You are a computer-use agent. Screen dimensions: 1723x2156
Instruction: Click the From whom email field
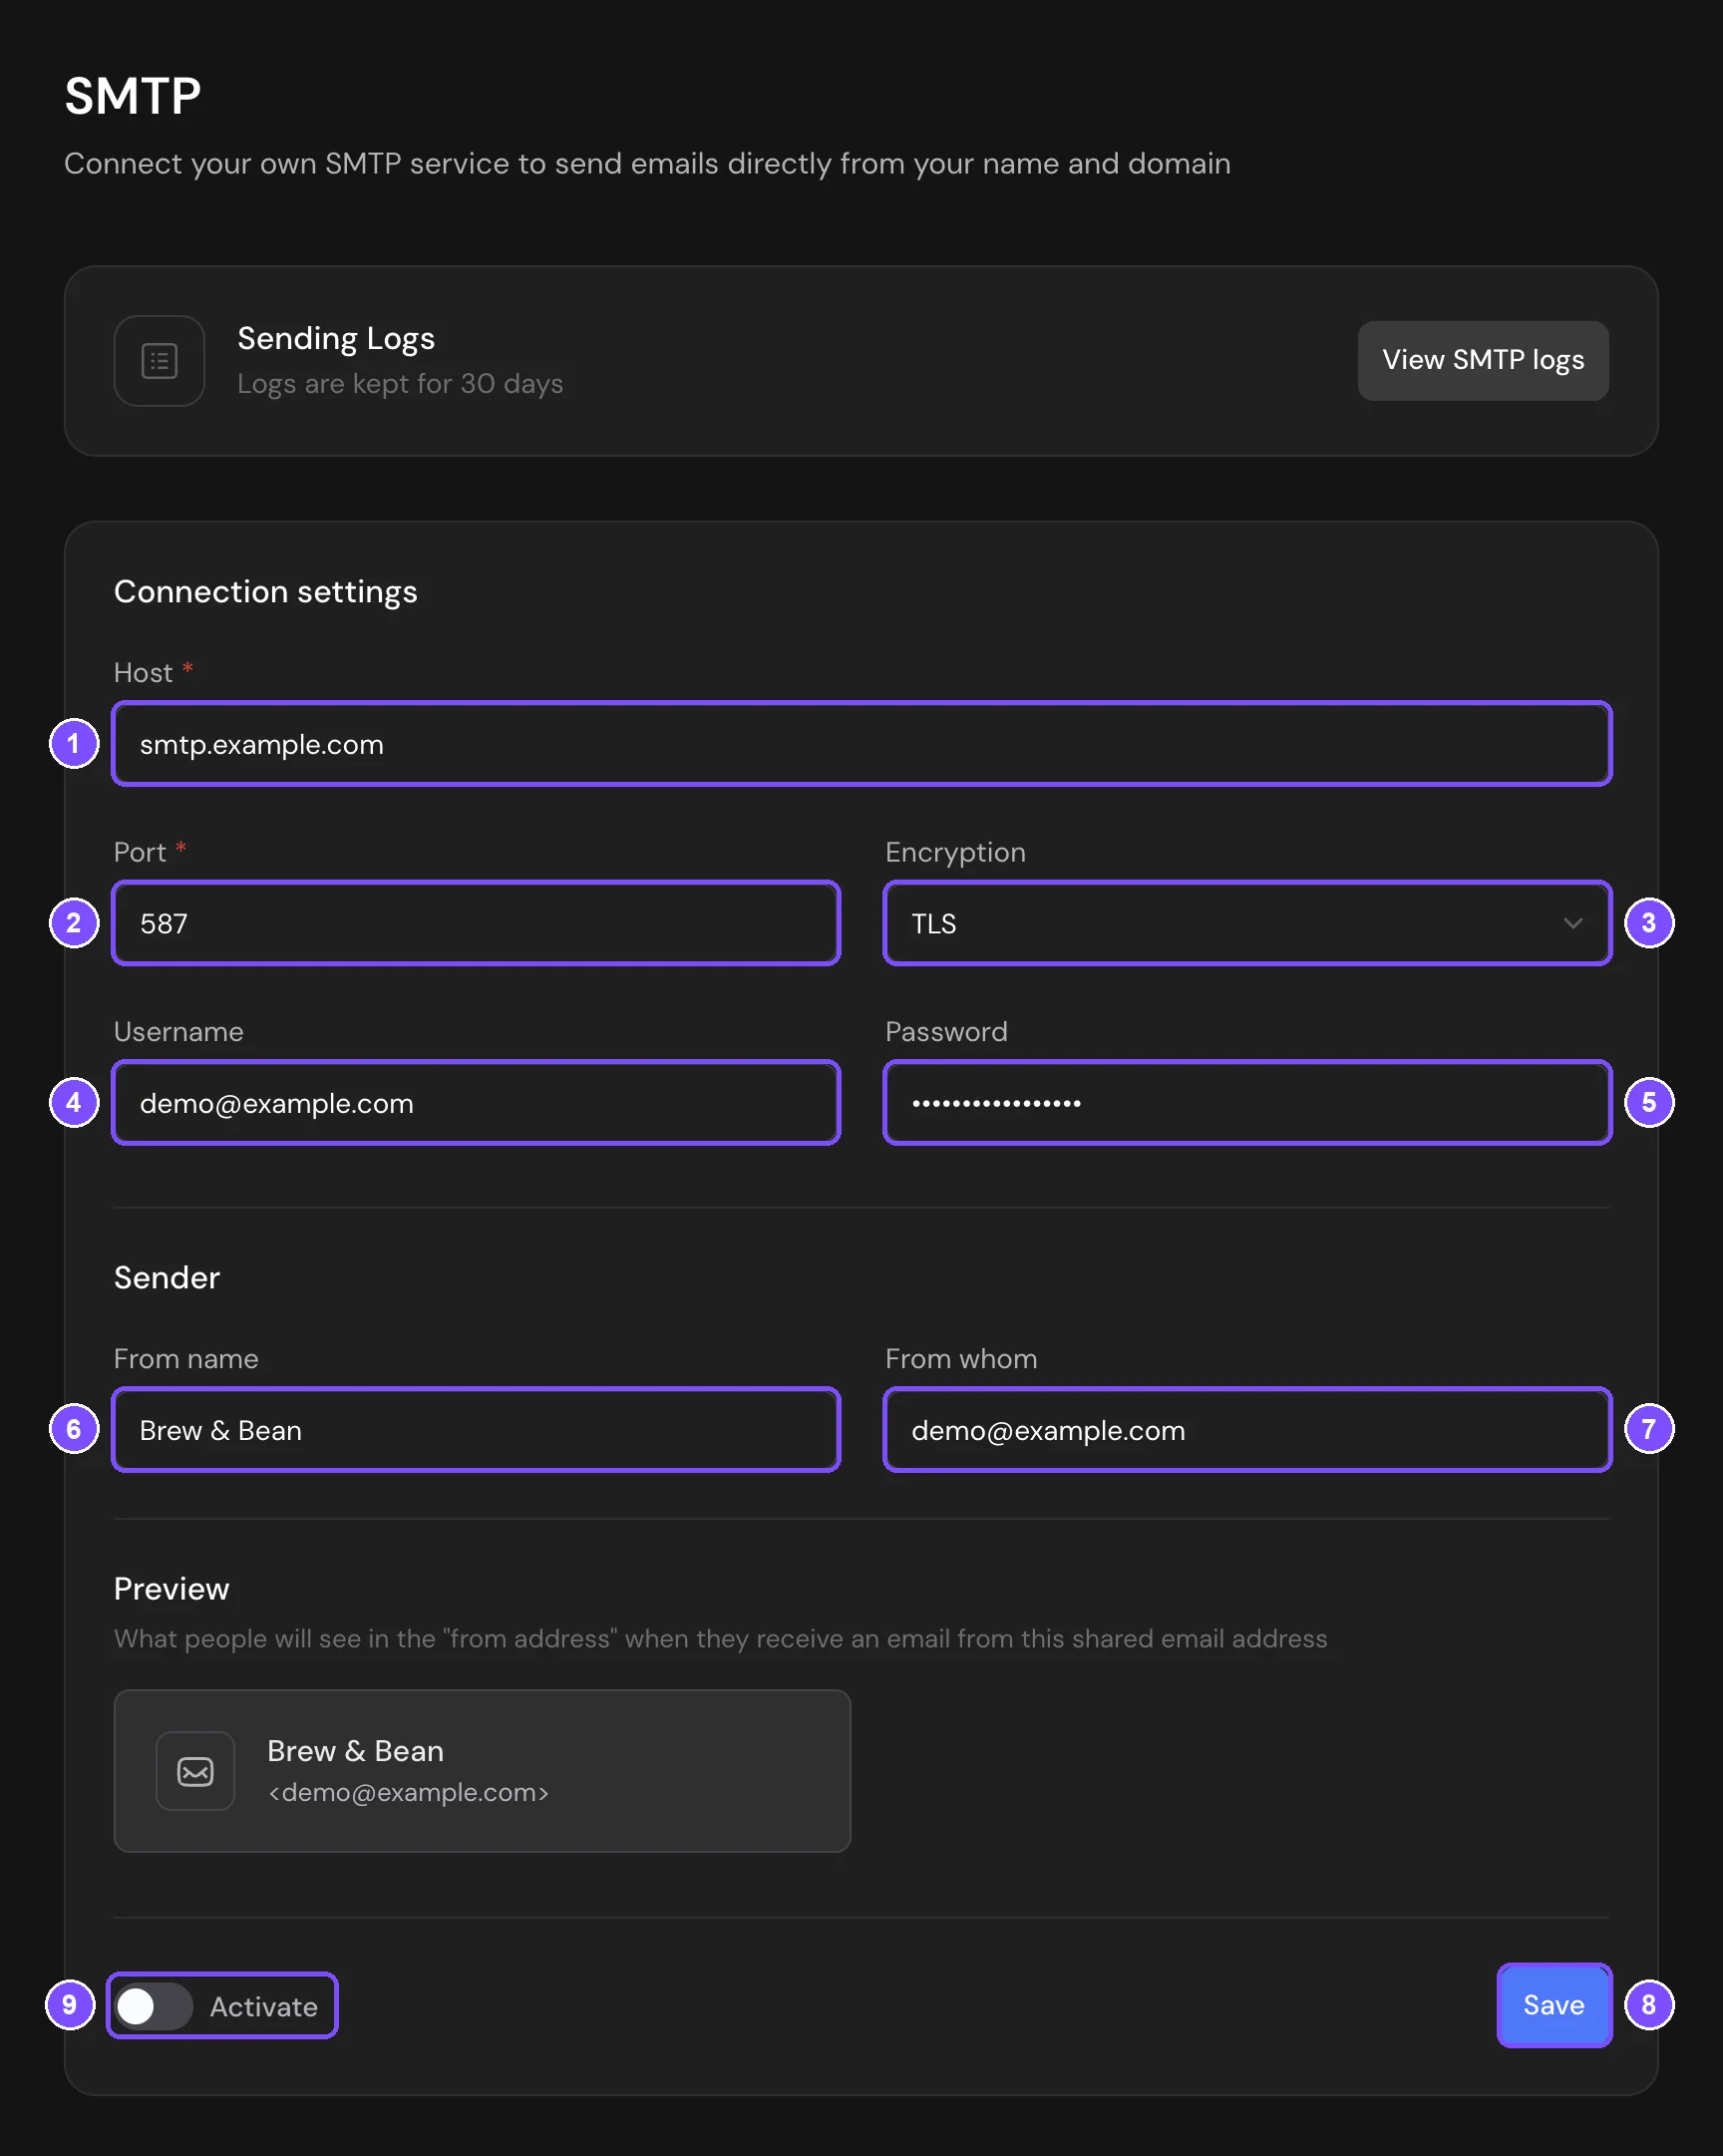(x=1247, y=1430)
